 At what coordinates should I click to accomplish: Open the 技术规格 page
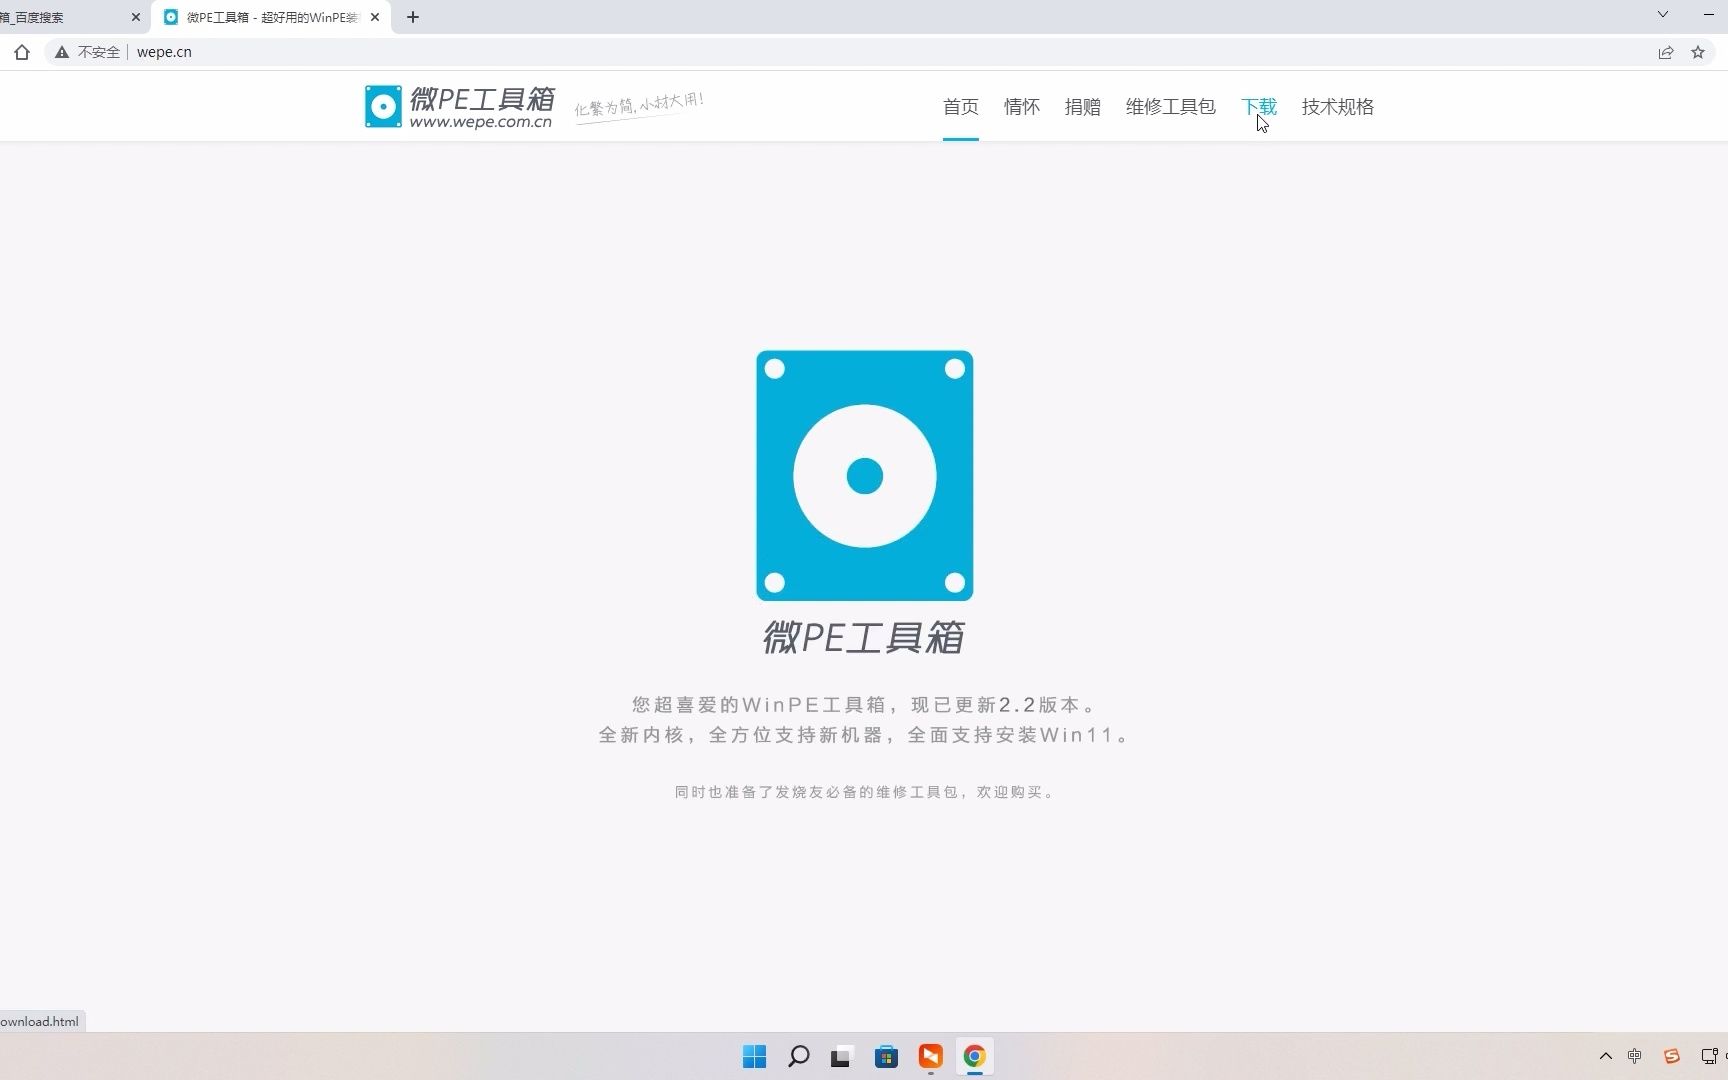[x=1338, y=107]
